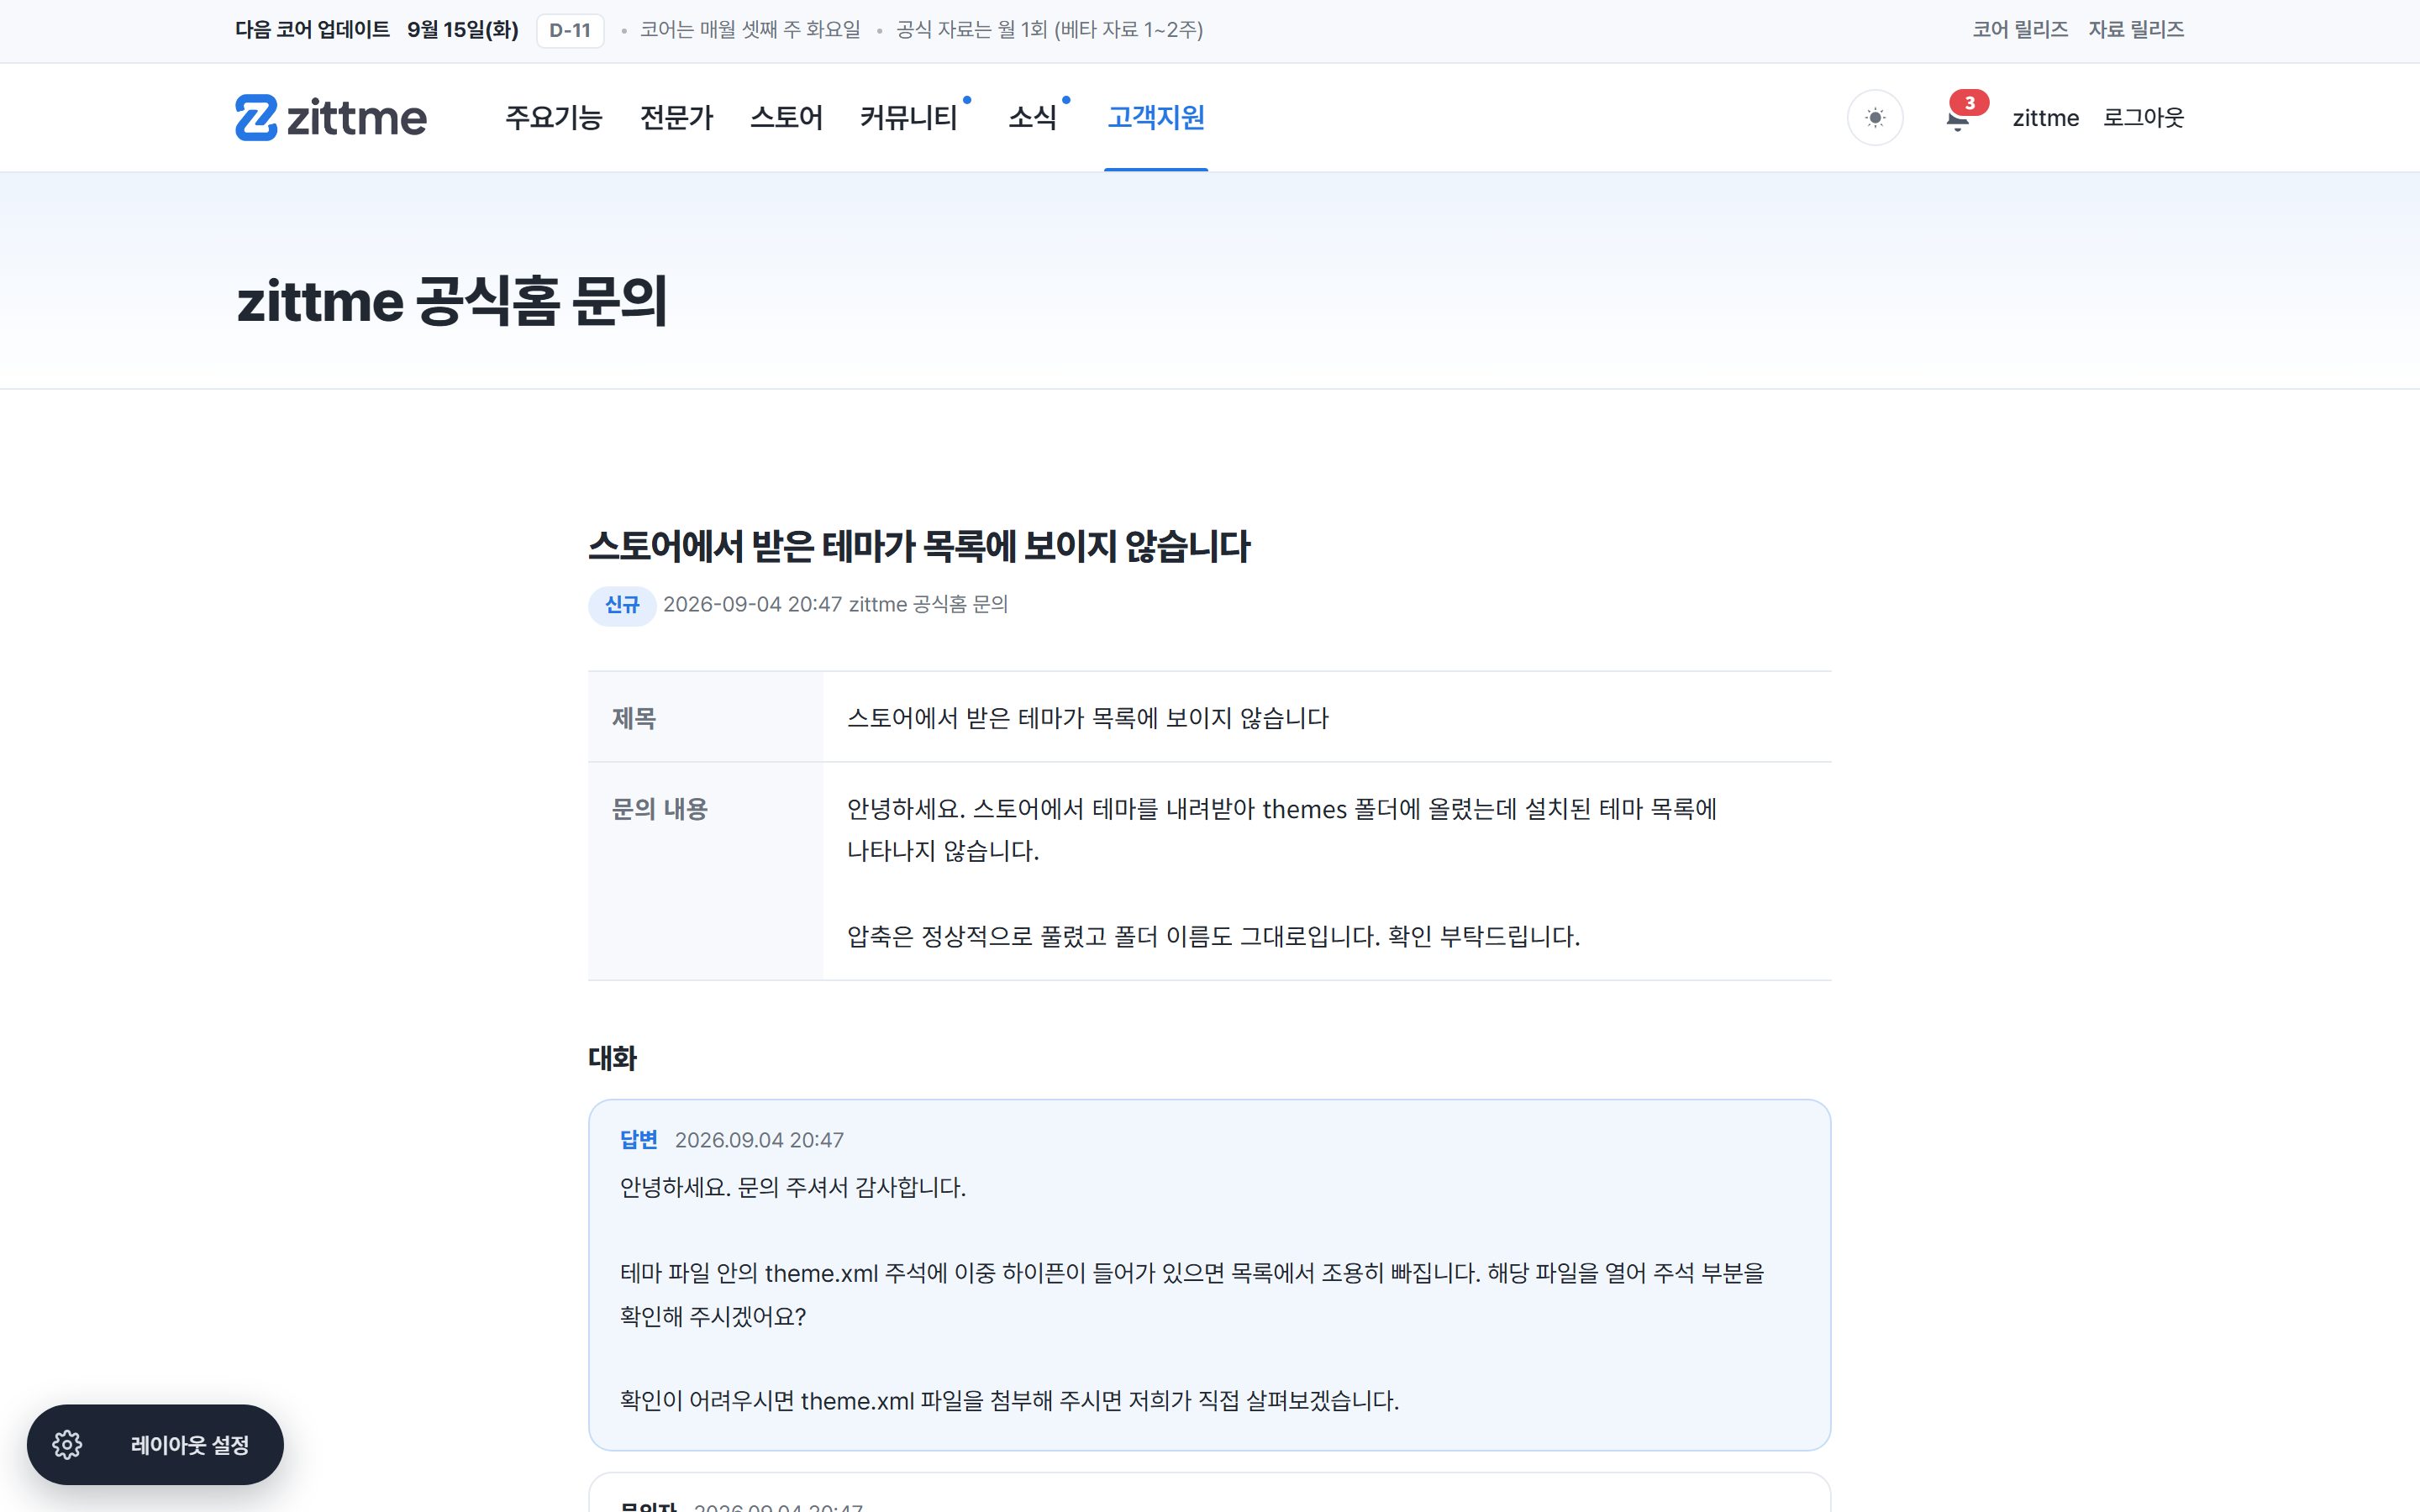Click the zittme wordmark text in header
Image resolution: width=2420 pixels, height=1512 pixels.
356,118
